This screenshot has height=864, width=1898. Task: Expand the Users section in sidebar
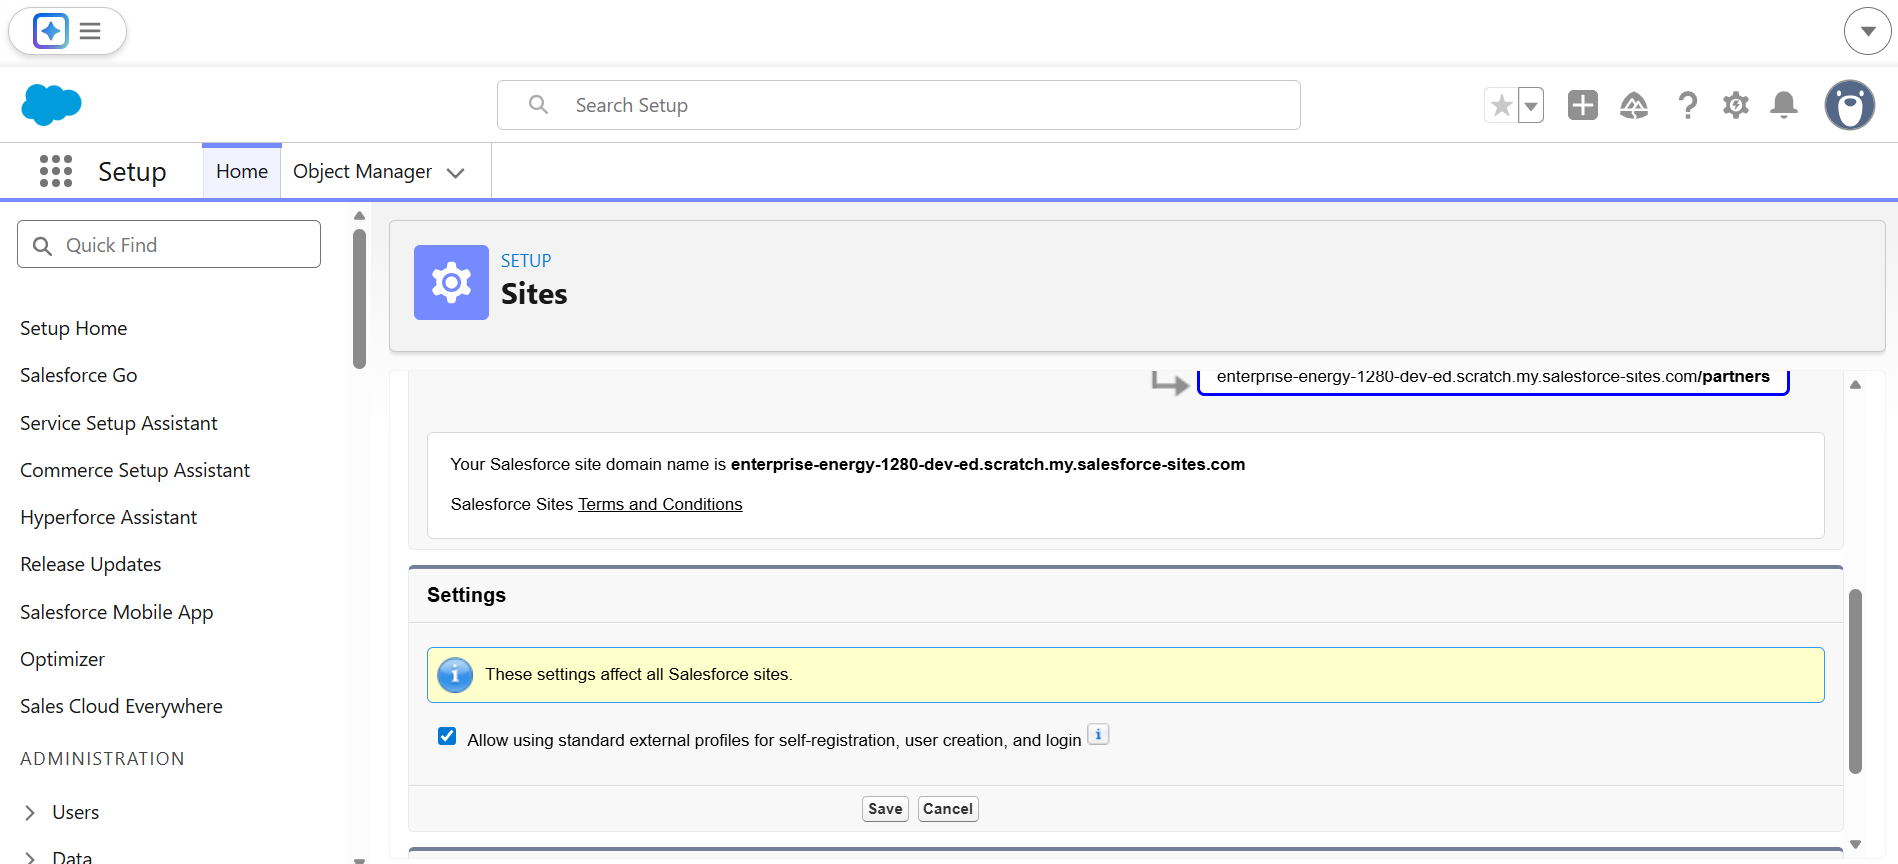(30, 812)
